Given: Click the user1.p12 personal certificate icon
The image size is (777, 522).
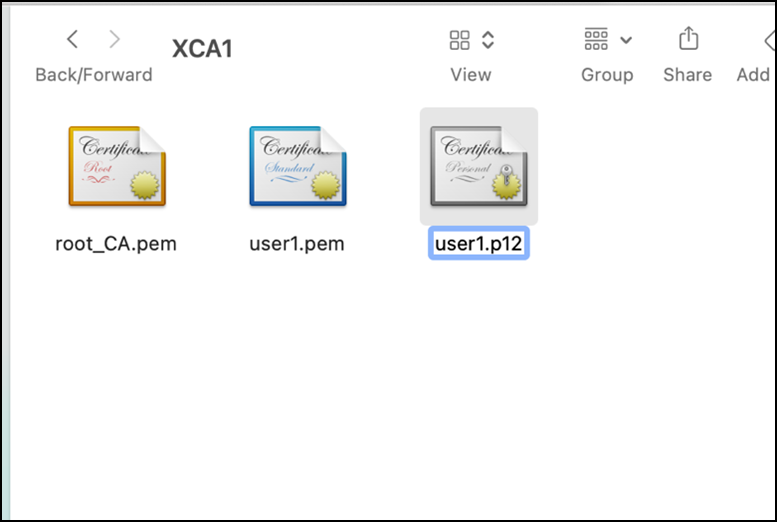Looking at the screenshot, I should [478, 168].
